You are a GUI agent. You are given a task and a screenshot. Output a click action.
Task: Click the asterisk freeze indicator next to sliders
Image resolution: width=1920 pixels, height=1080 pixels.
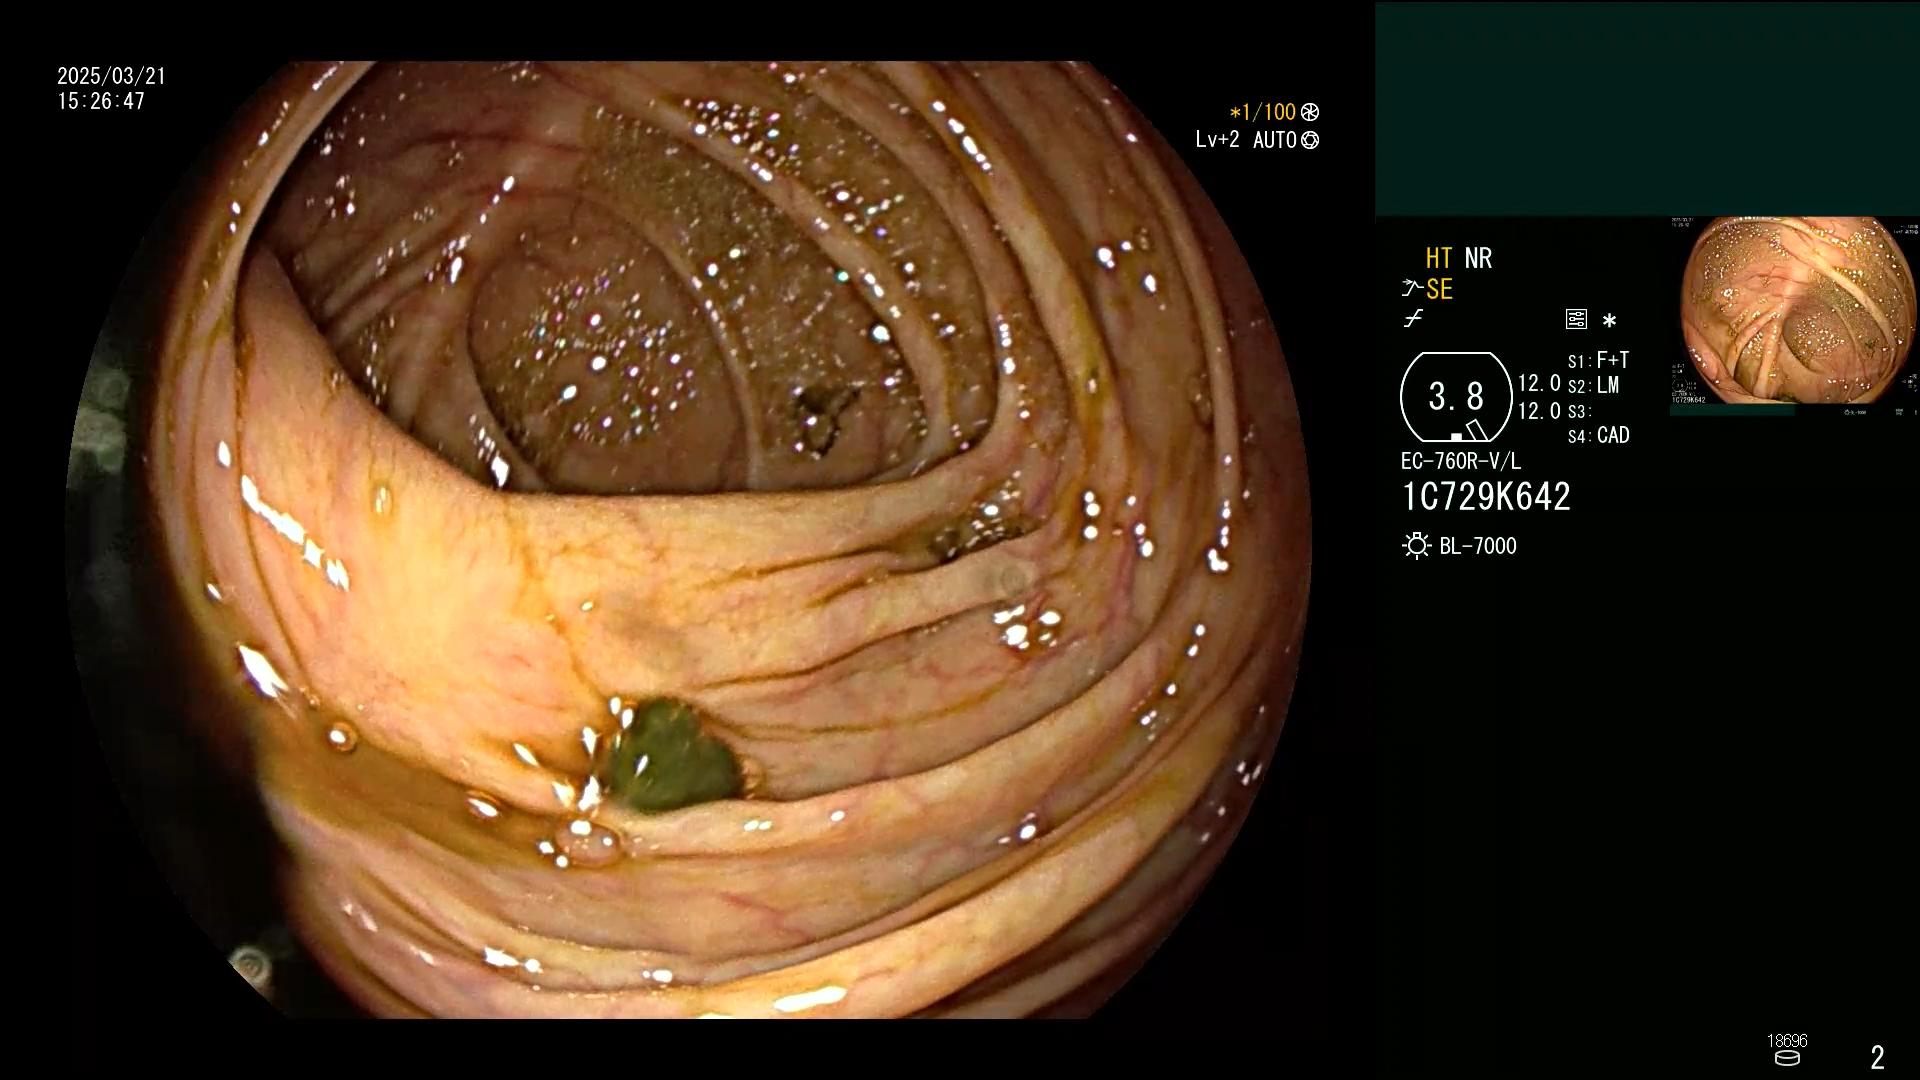click(1609, 321)
